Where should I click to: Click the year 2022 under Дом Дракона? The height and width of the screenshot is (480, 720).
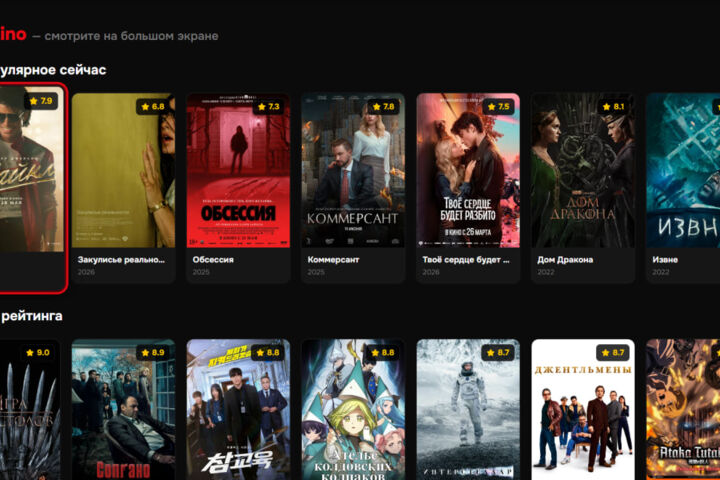point(546,272)
